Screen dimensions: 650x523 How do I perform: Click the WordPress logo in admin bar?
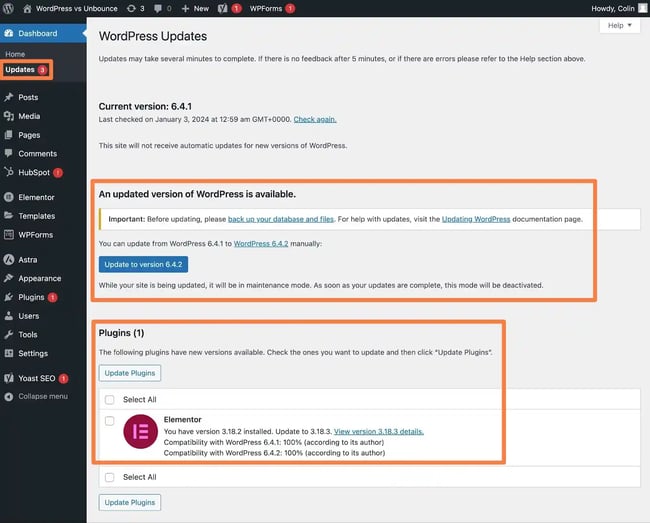pyautogui.click(x=8, y=8)
